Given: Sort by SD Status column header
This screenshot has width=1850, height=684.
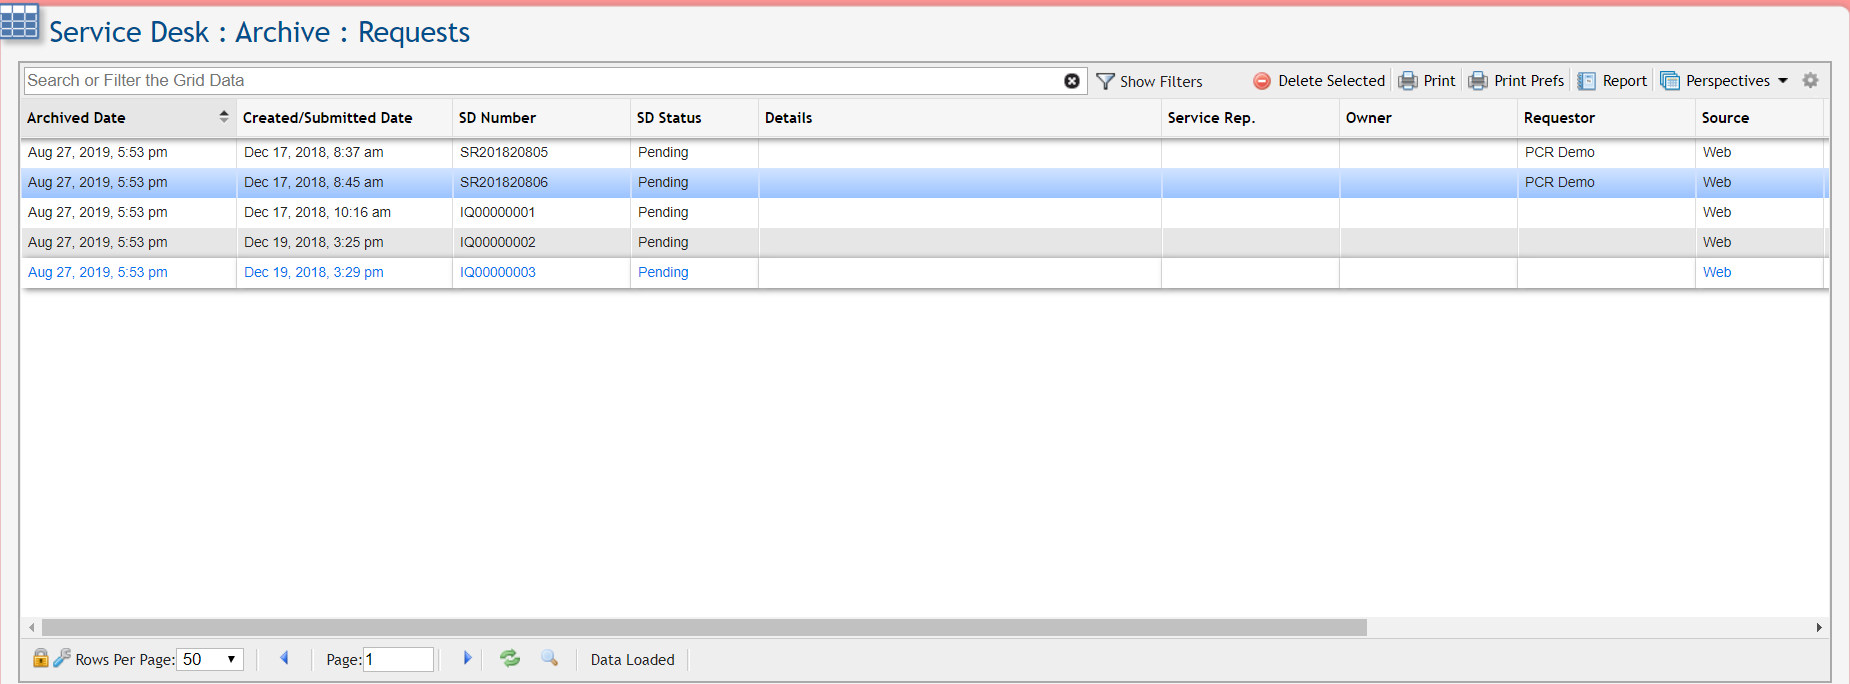Looking at the screenshot, I should tap(694, 118).
